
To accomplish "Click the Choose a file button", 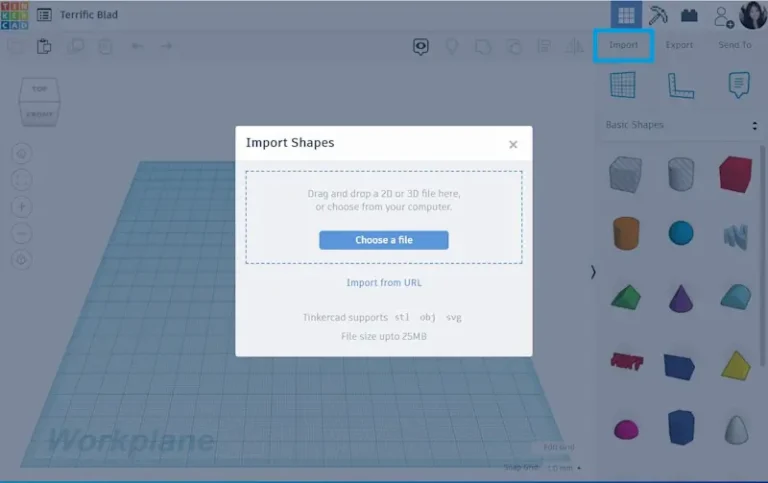I will pyautogui.click(x=384, y=240).
